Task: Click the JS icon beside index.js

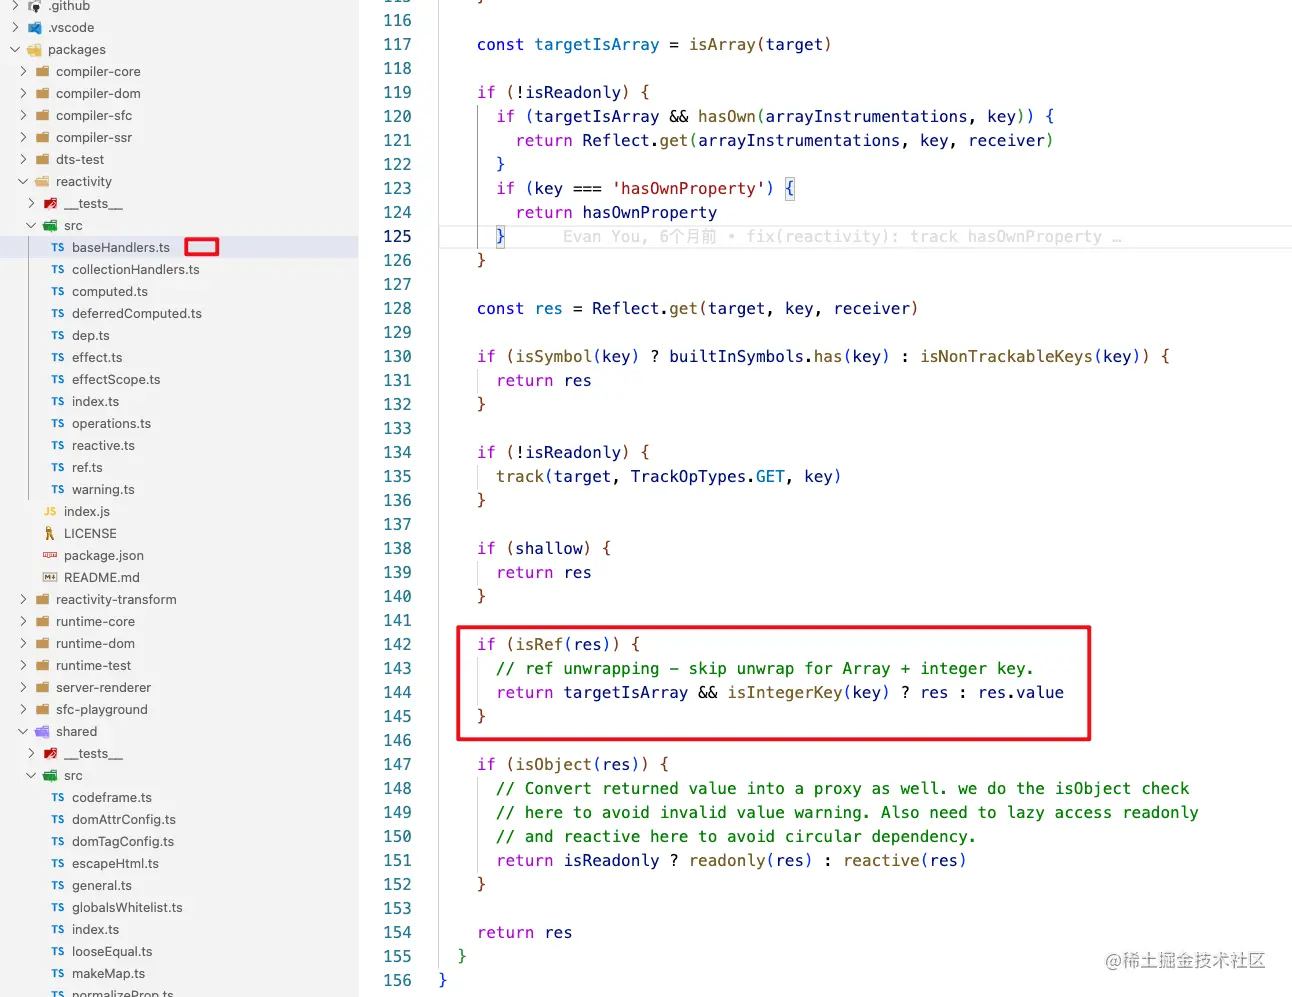Action: click(x=50, y=512)
